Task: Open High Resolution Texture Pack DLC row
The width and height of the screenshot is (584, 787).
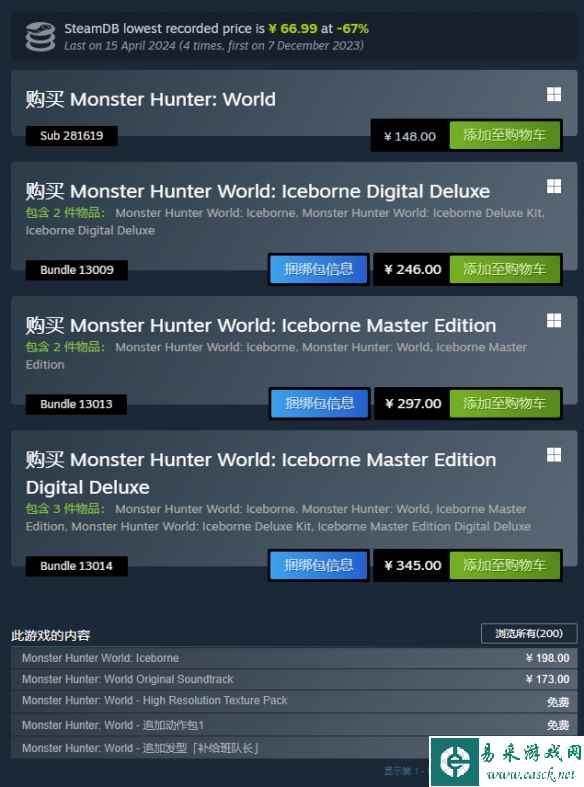Action: [295, 701]
